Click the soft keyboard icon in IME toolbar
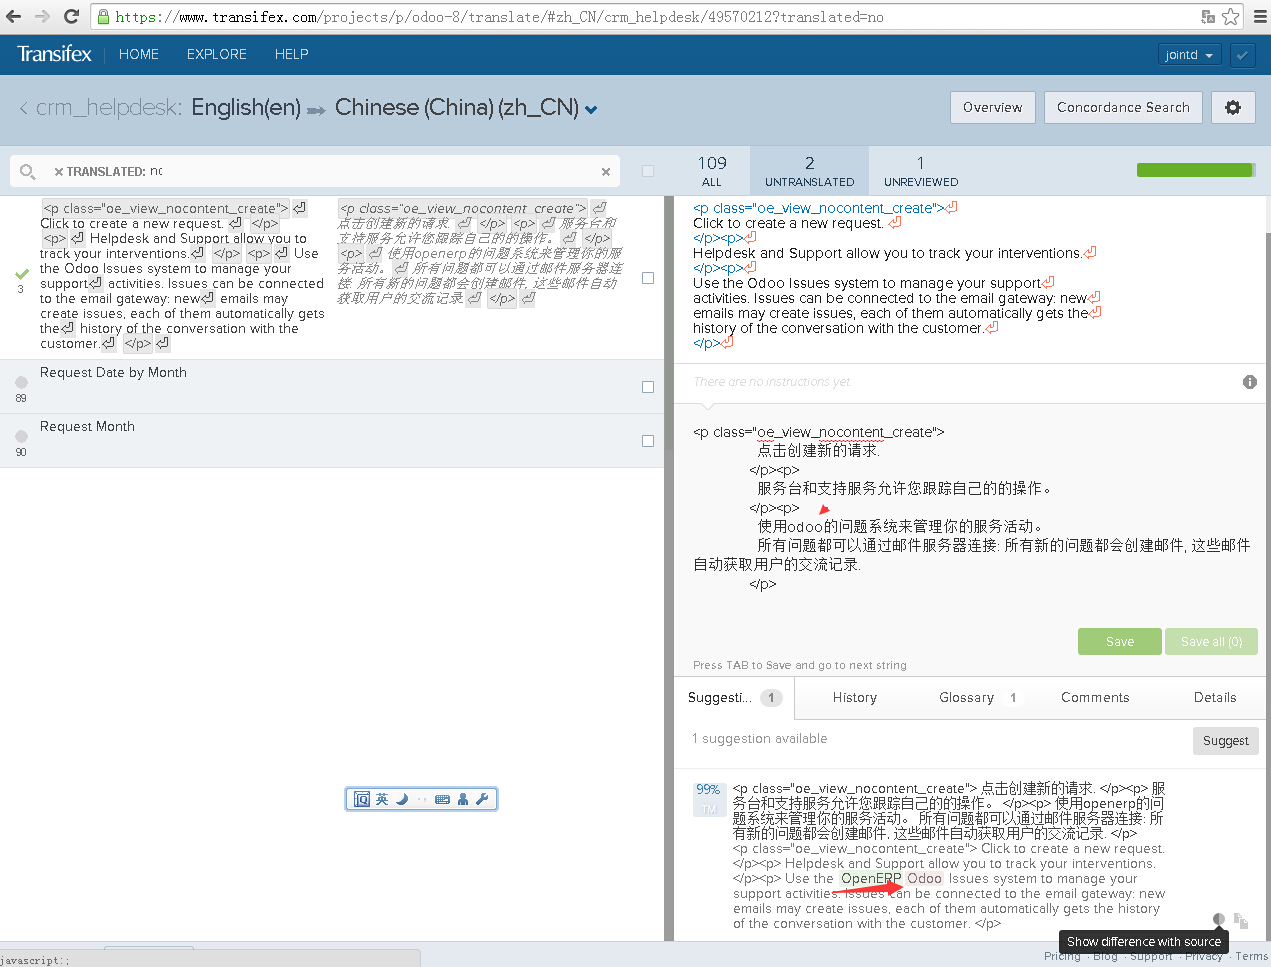The height and width of the screenshot is (967, 1271). click(x=442, y=799)
